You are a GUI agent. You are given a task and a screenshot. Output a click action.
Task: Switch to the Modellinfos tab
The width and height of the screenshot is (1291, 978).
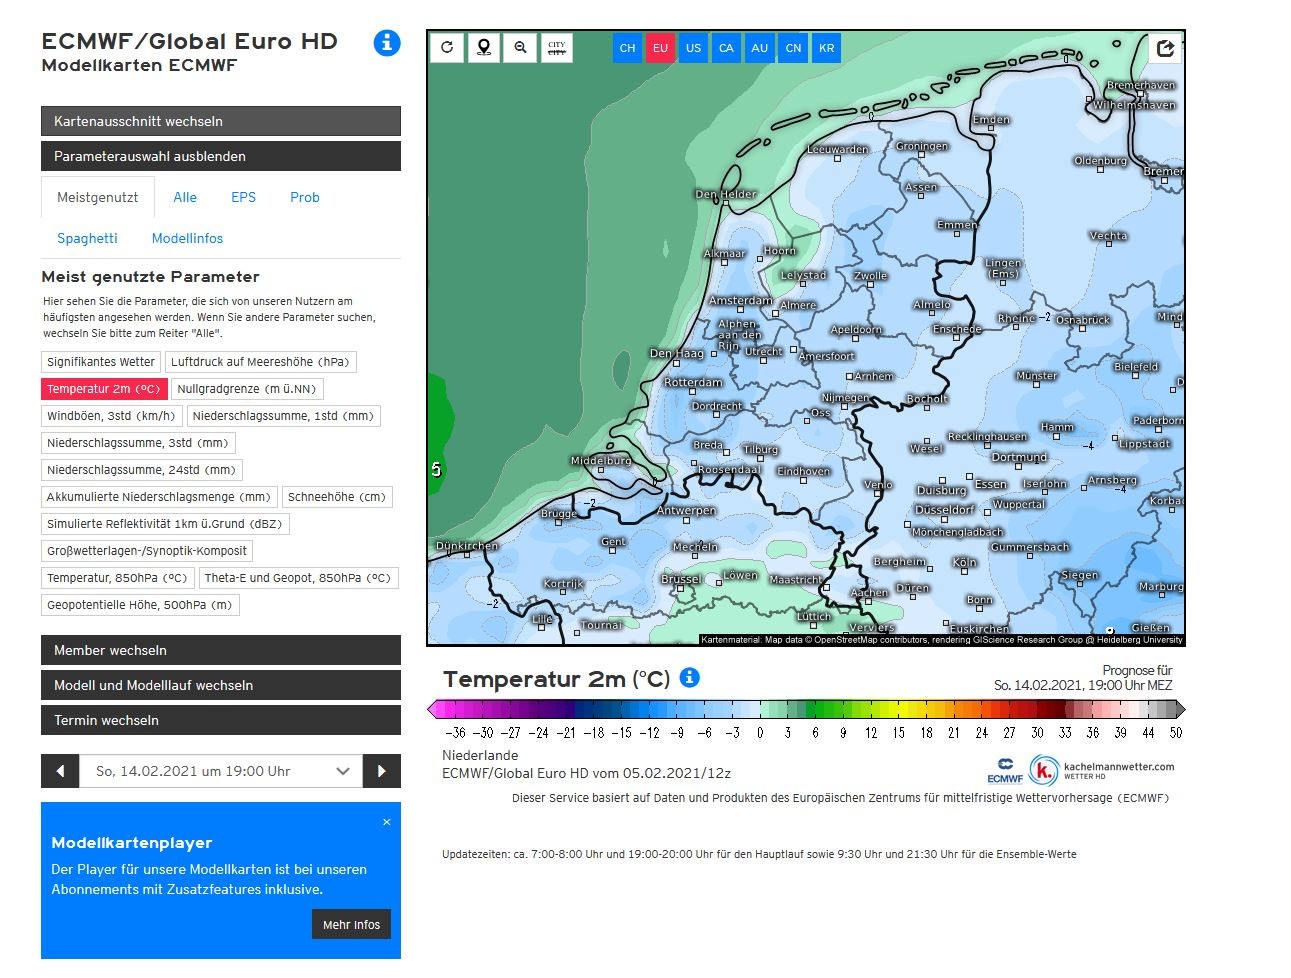point(187,238)
